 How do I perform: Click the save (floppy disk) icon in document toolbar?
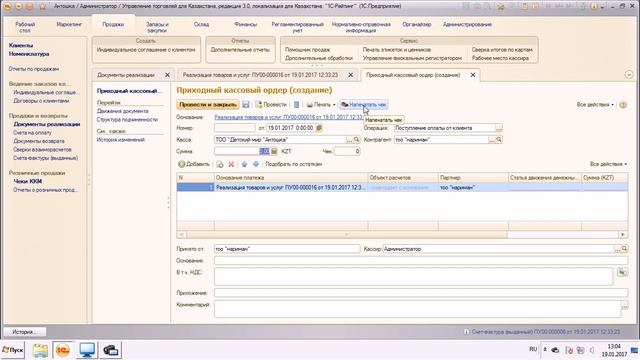(246, 104)
